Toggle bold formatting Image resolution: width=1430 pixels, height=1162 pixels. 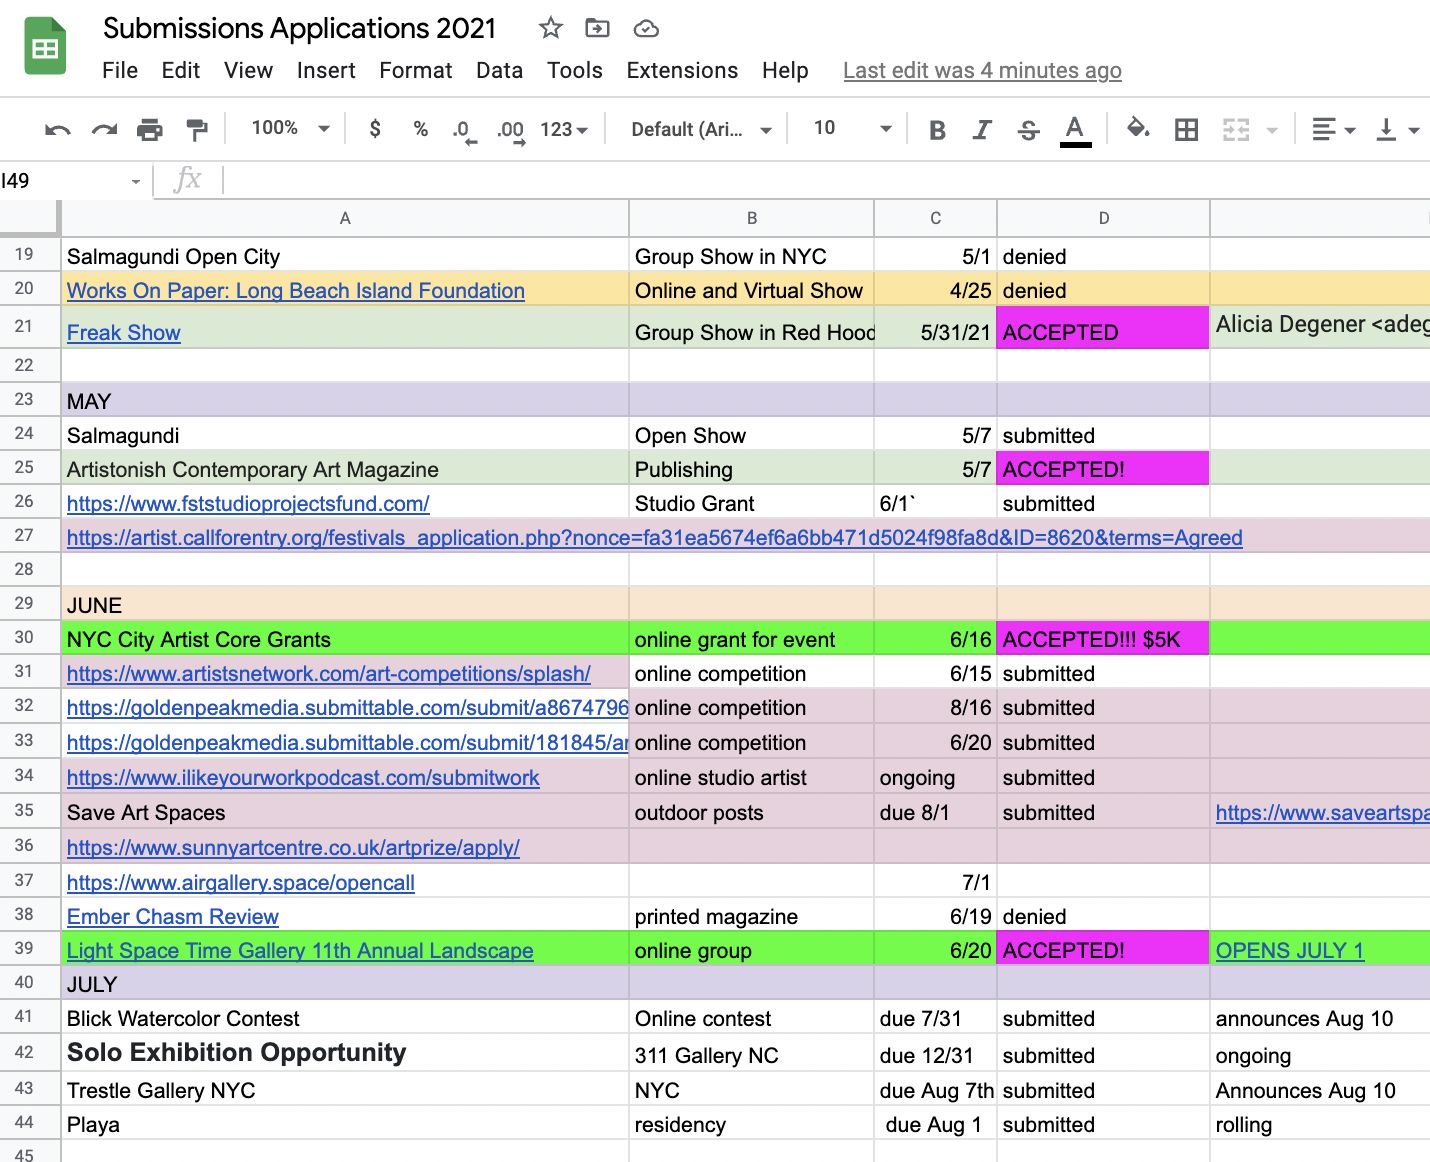coord(937,129)
